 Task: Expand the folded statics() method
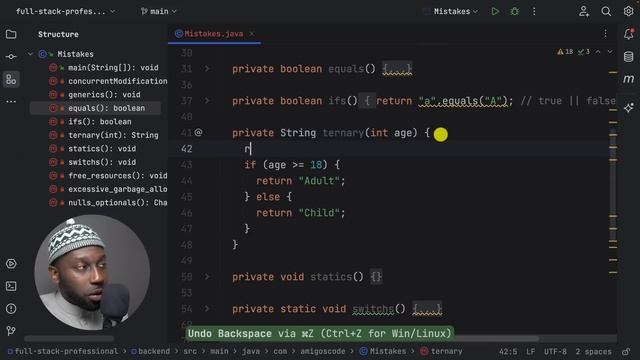[207, 277]
